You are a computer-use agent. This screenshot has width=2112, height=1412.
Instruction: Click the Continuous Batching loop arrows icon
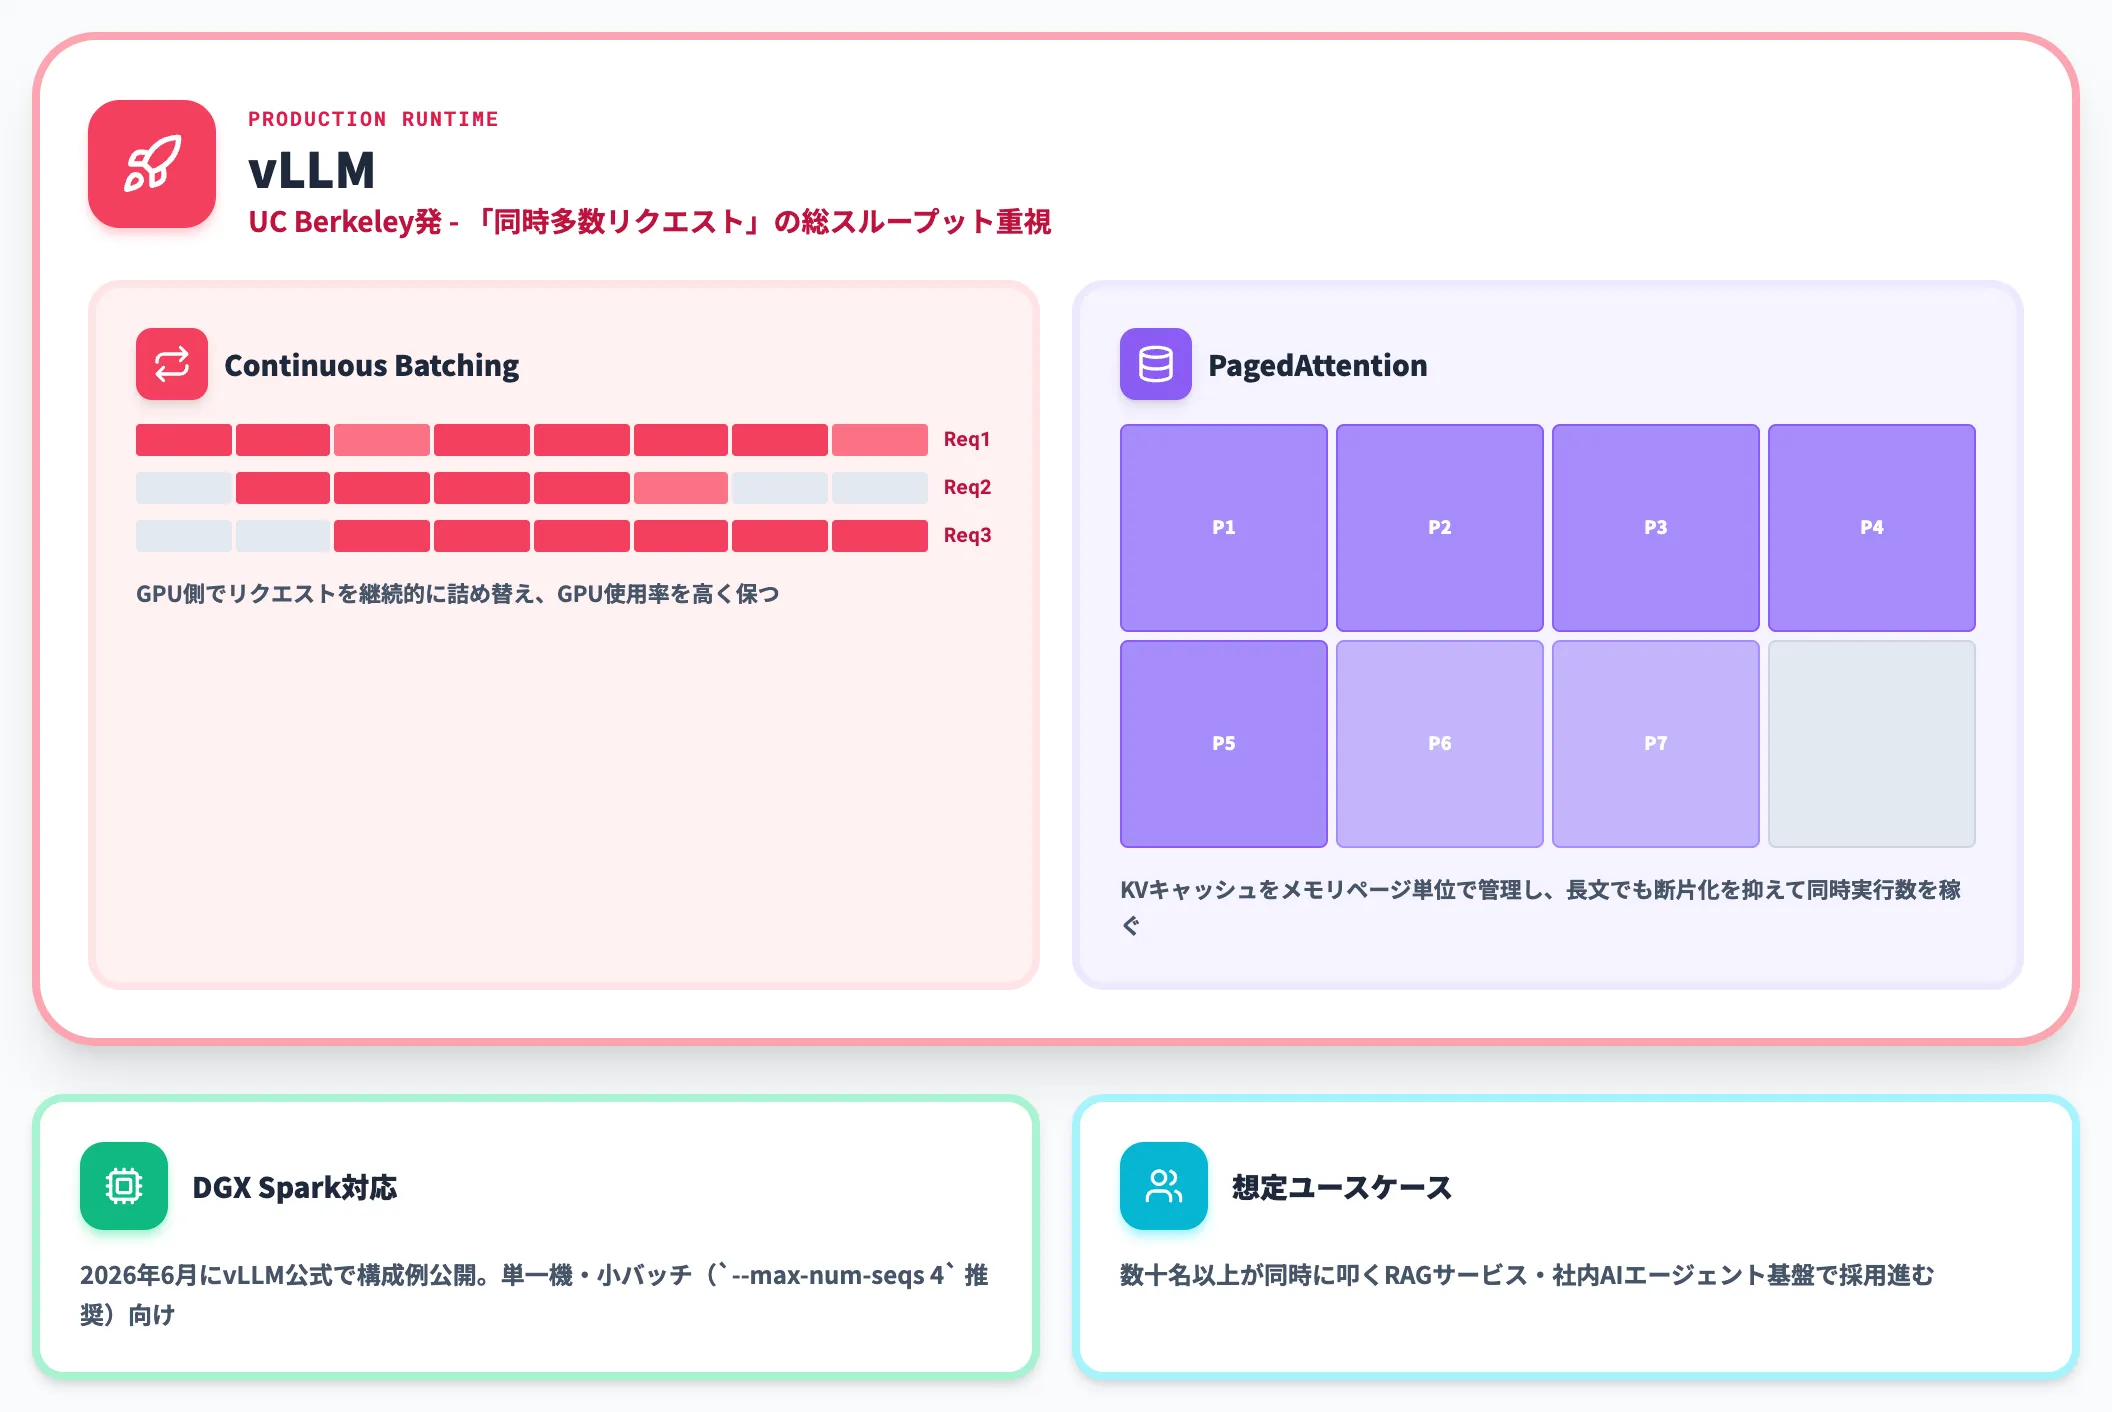[172, 364]
